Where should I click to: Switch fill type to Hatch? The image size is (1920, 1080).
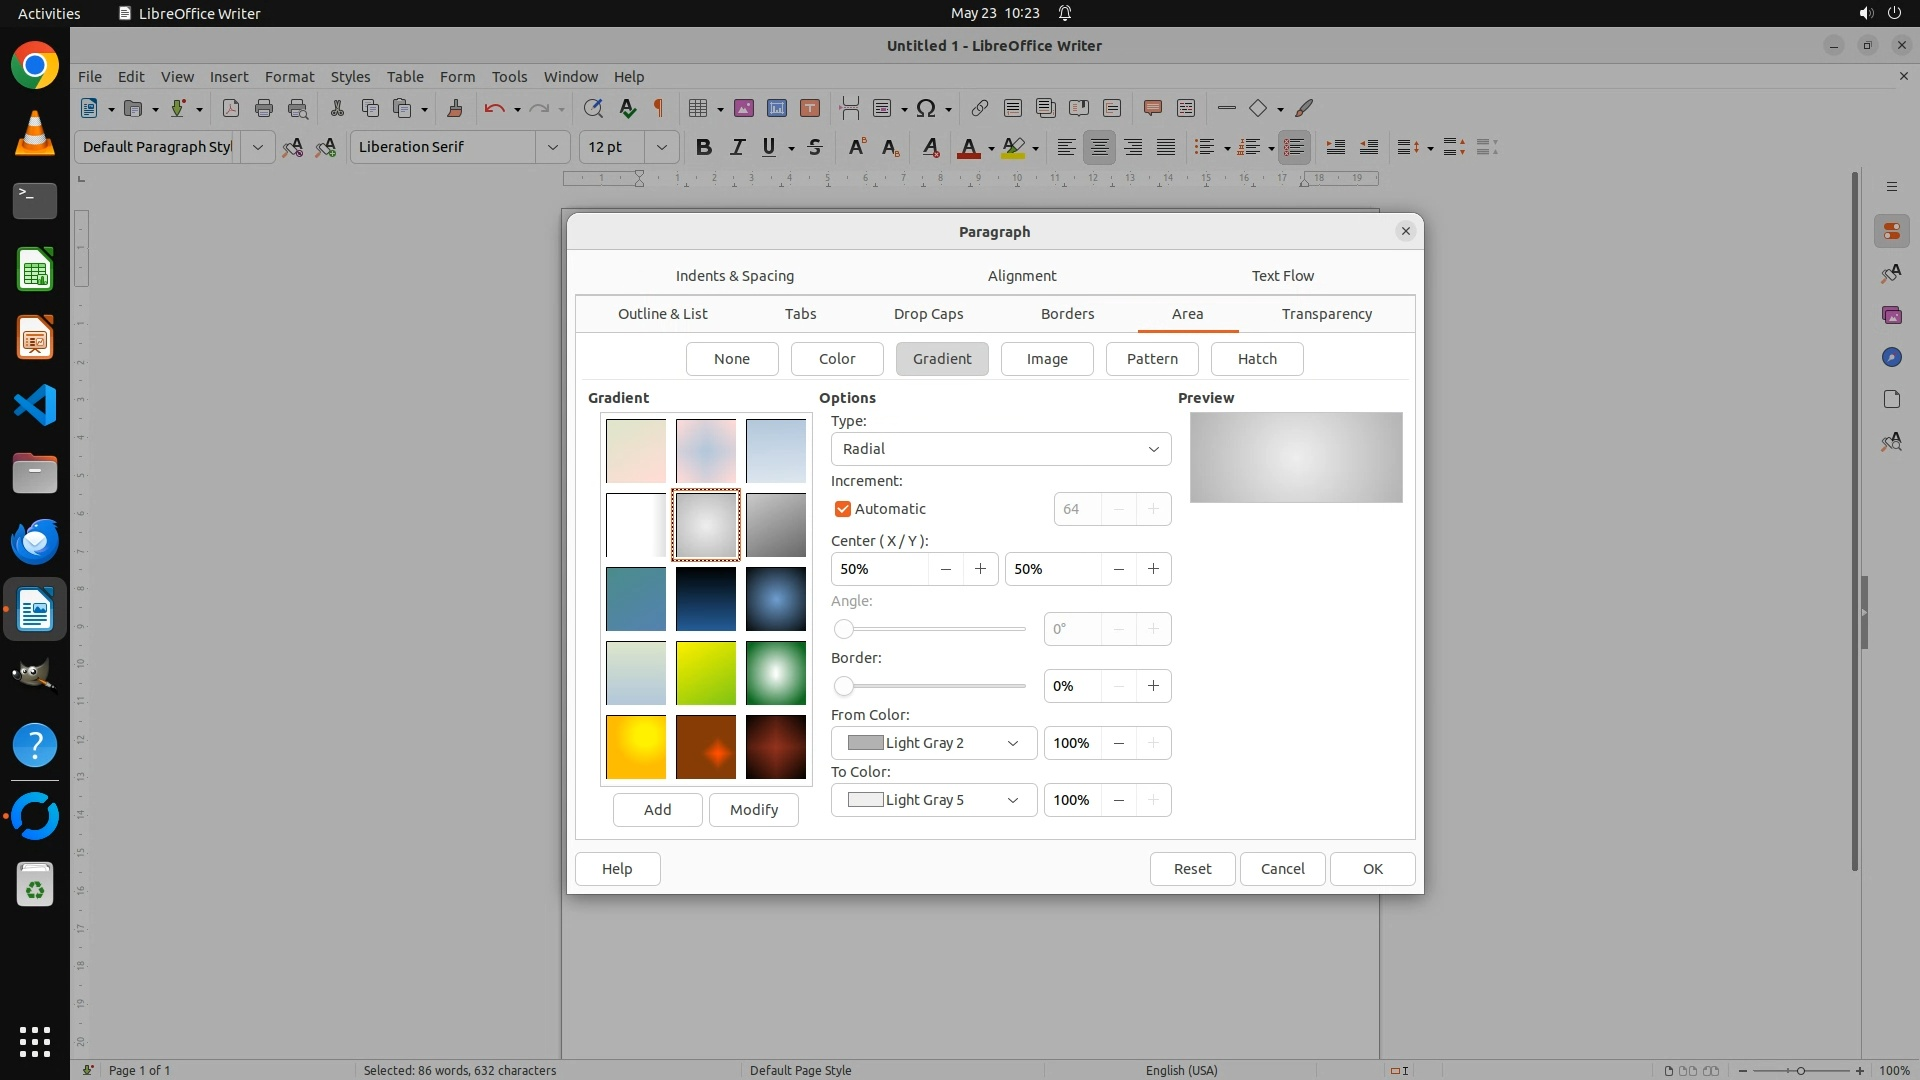1256,359
